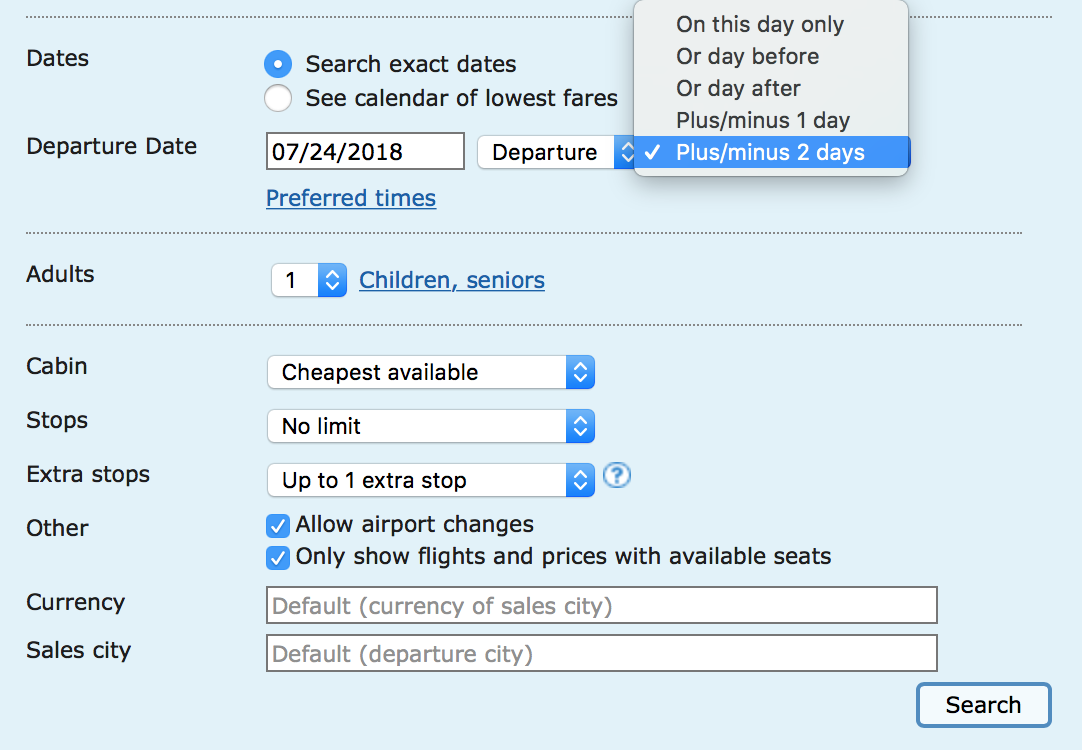Select Search exact dates radio button
This screenshot has width=1082, height=750.
[x=278, y=65]
